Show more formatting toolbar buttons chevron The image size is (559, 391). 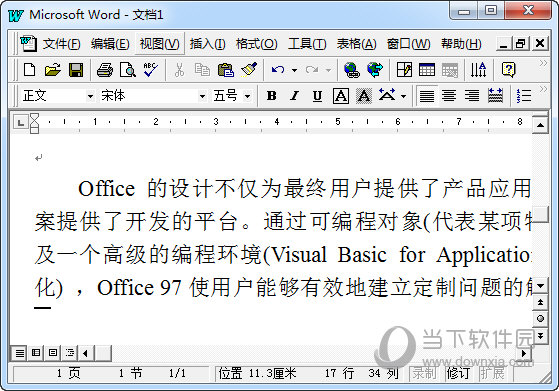[543, 89]
